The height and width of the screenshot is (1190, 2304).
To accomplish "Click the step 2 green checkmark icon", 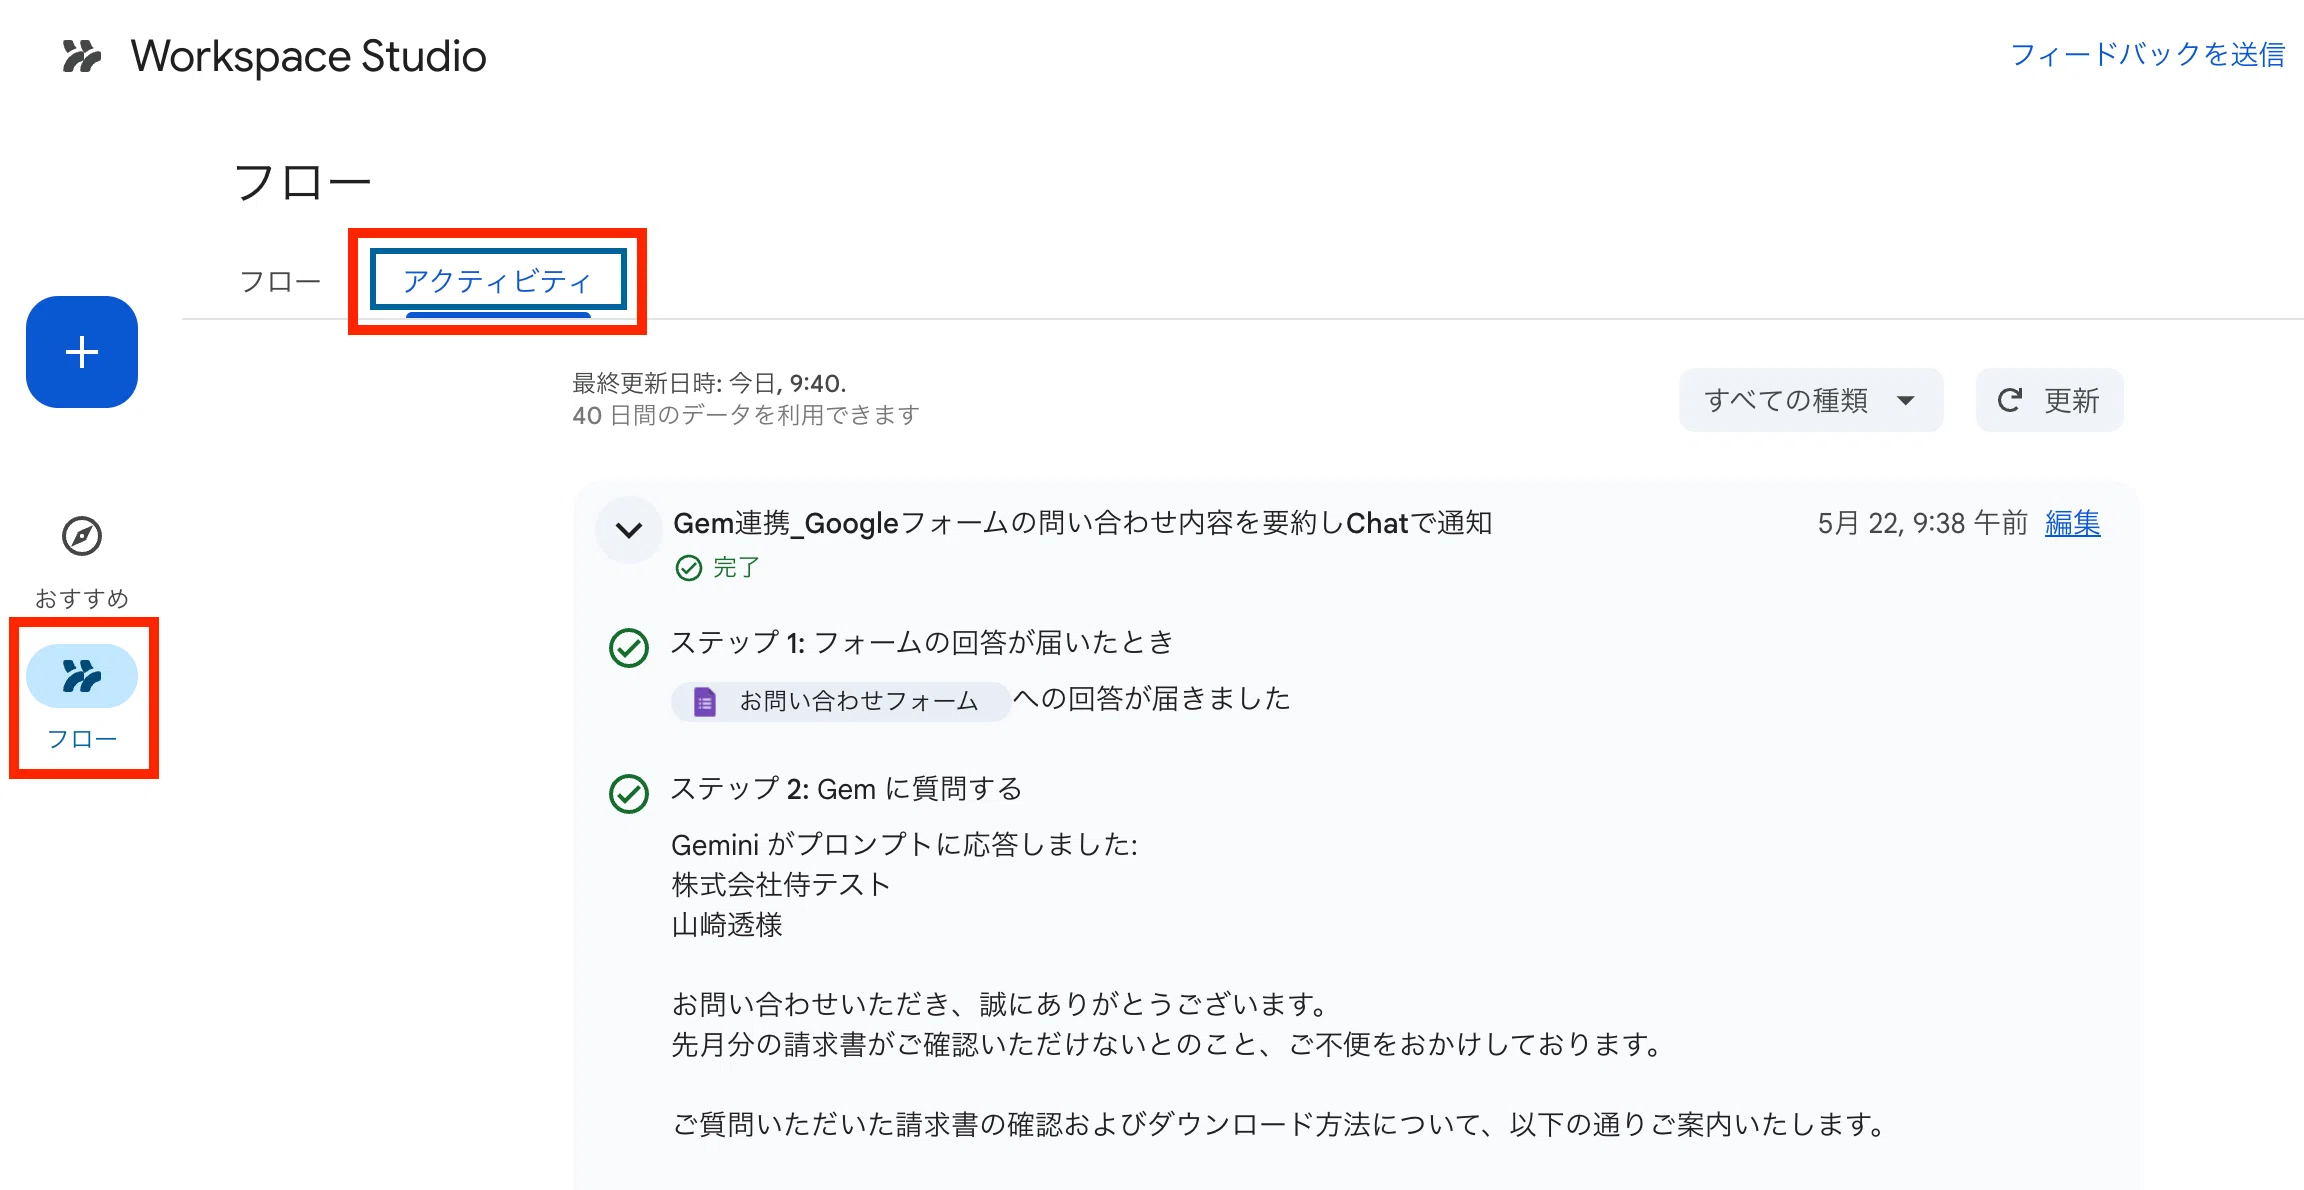I will click(x=629, y=794).
